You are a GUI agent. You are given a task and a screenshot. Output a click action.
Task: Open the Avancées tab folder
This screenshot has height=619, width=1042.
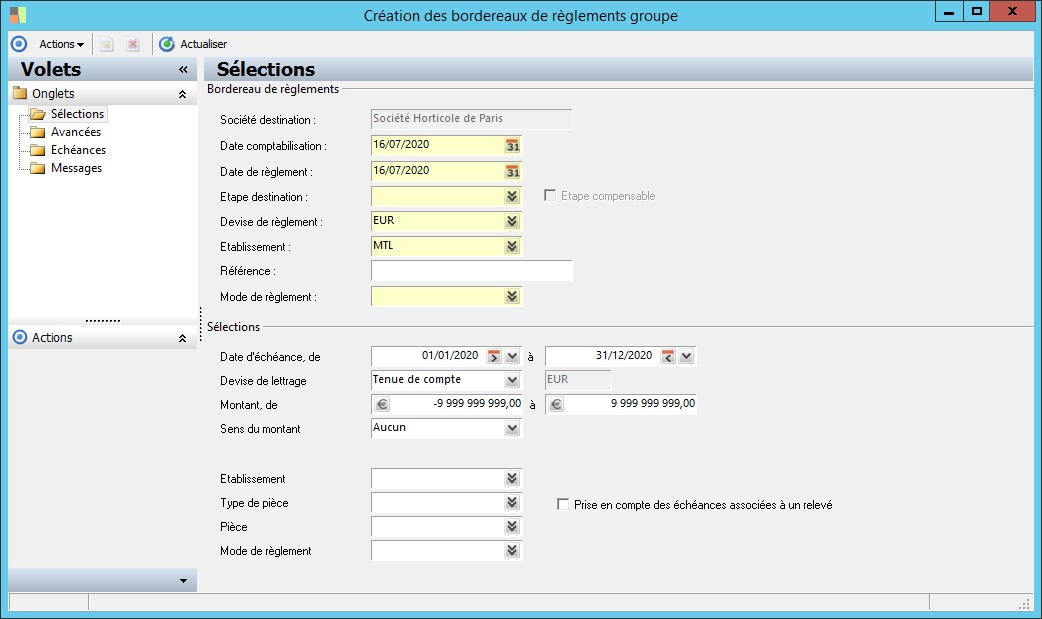coord(76,132)
